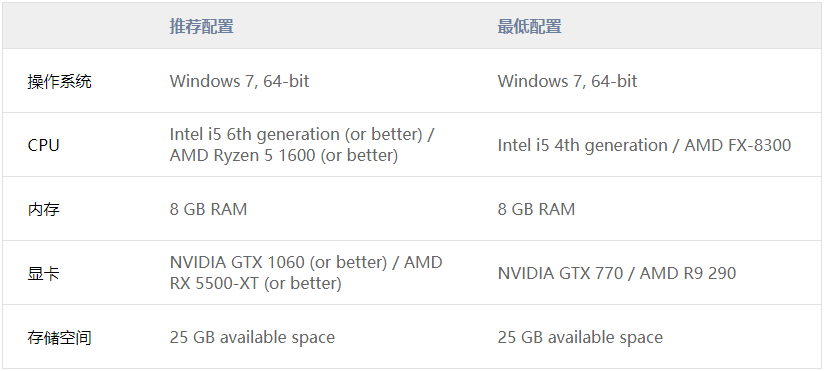
Task: Click the NVIDIA GTX 1060 text
Action: point(237,262)
